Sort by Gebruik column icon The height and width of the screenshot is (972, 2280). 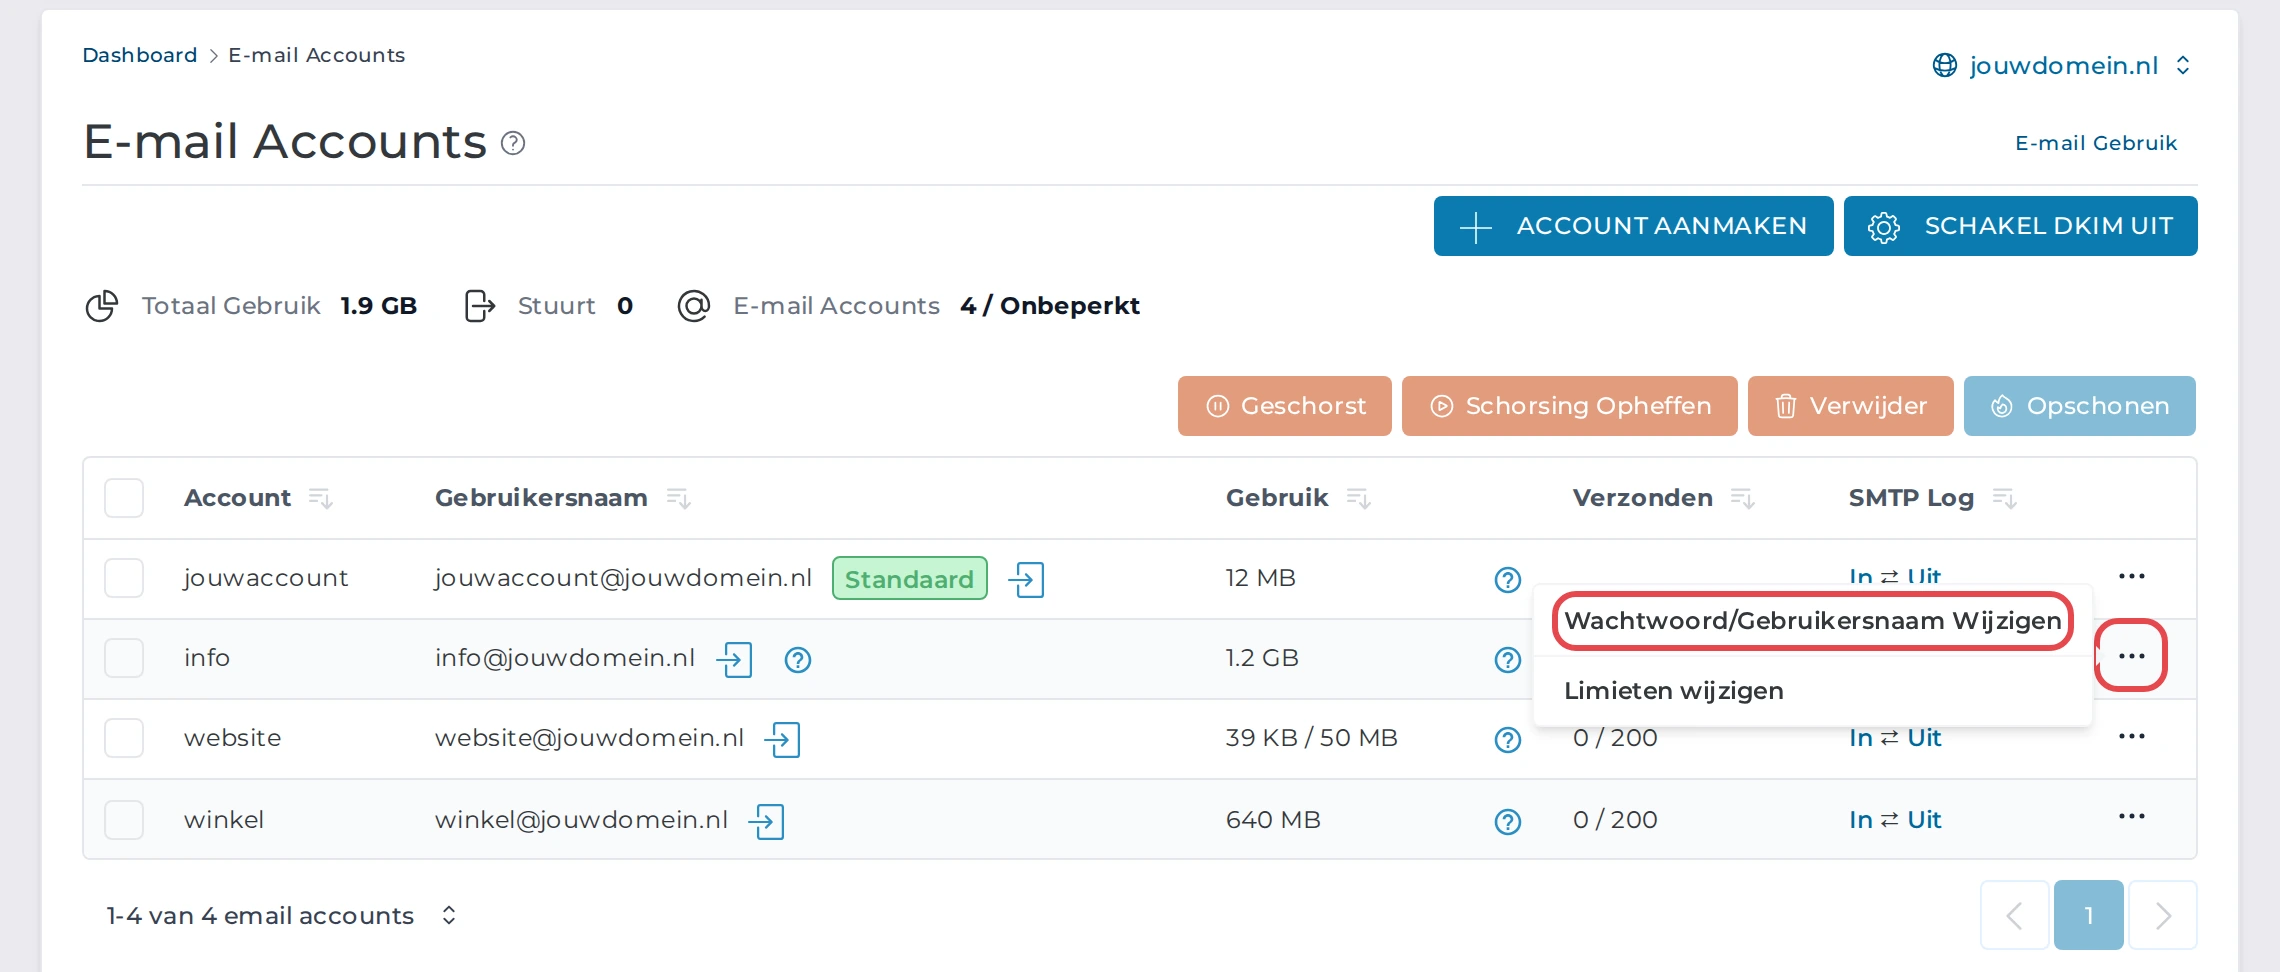pyautogui.click(x=1359, y=498)
